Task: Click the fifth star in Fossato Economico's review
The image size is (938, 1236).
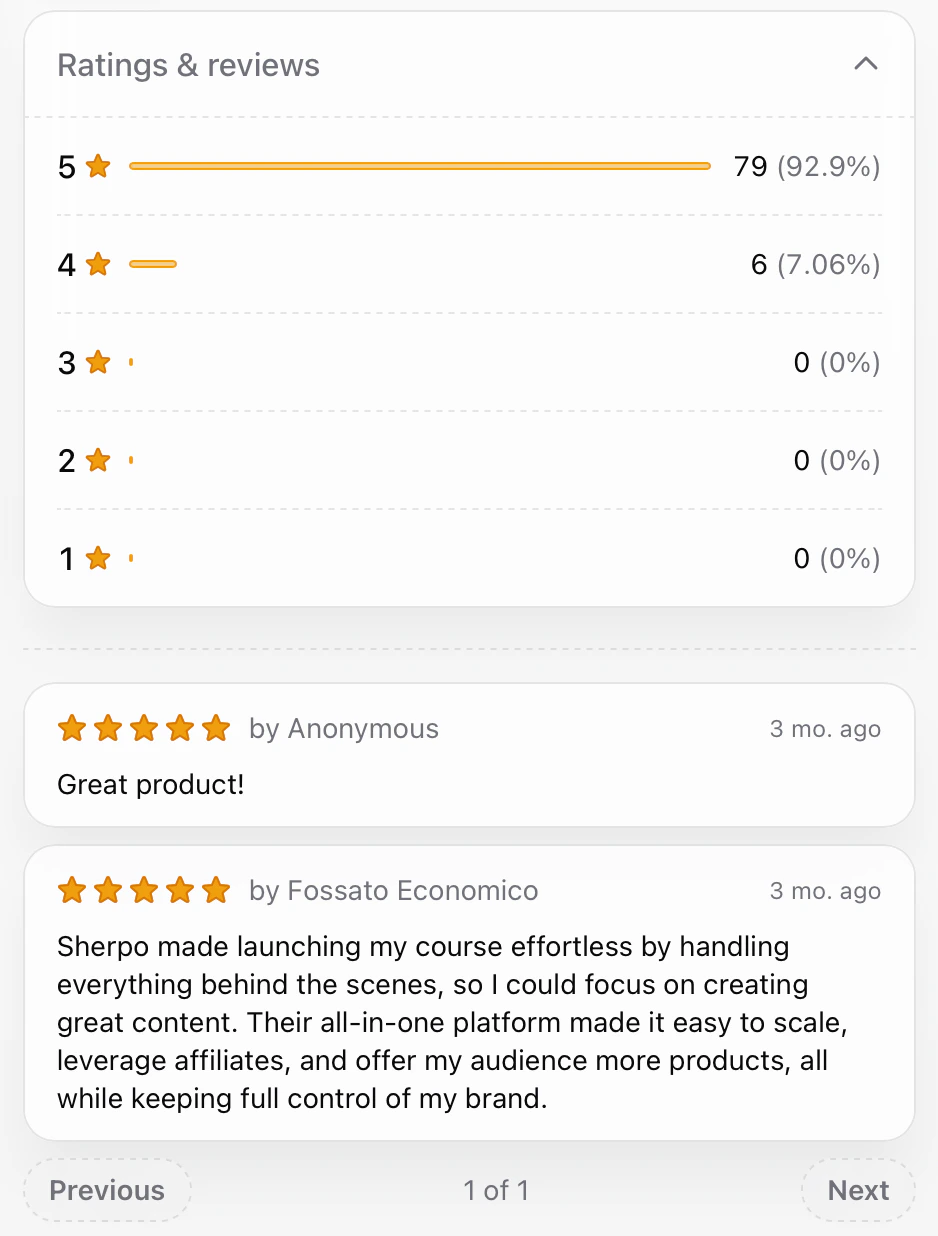Action: pos(216,889)
